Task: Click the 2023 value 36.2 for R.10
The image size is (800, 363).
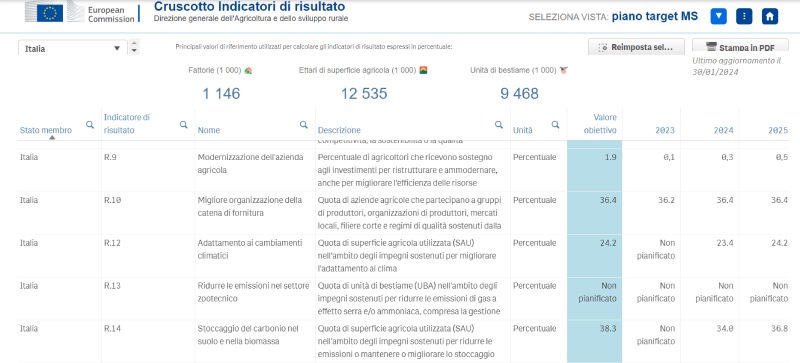Action: click(x=666, y=200)
